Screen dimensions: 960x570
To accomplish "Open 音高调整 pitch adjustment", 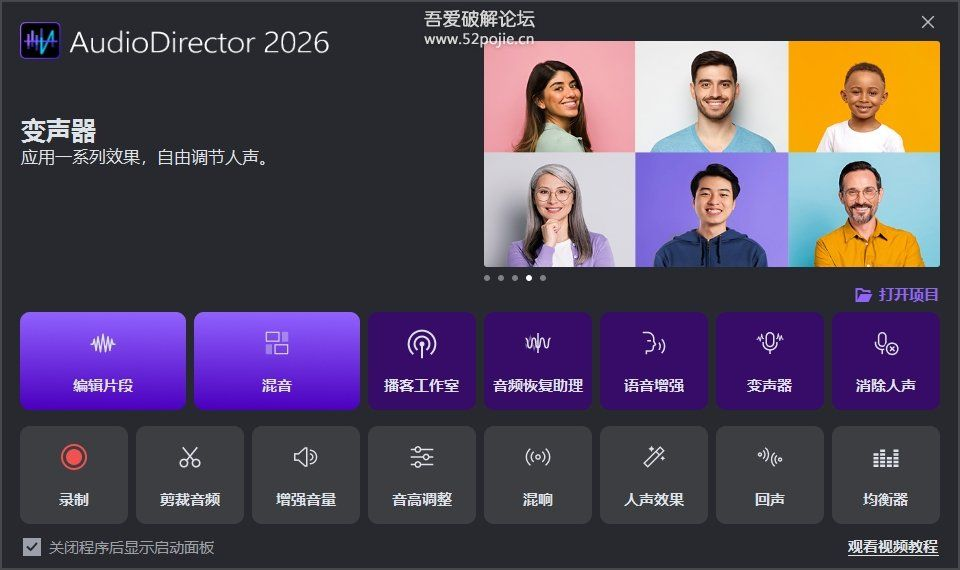I will tap(422, 475).
